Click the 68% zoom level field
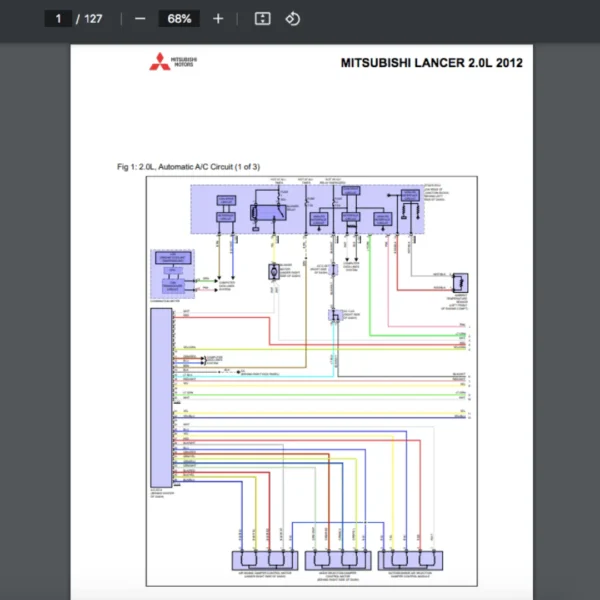 [181, 19]
